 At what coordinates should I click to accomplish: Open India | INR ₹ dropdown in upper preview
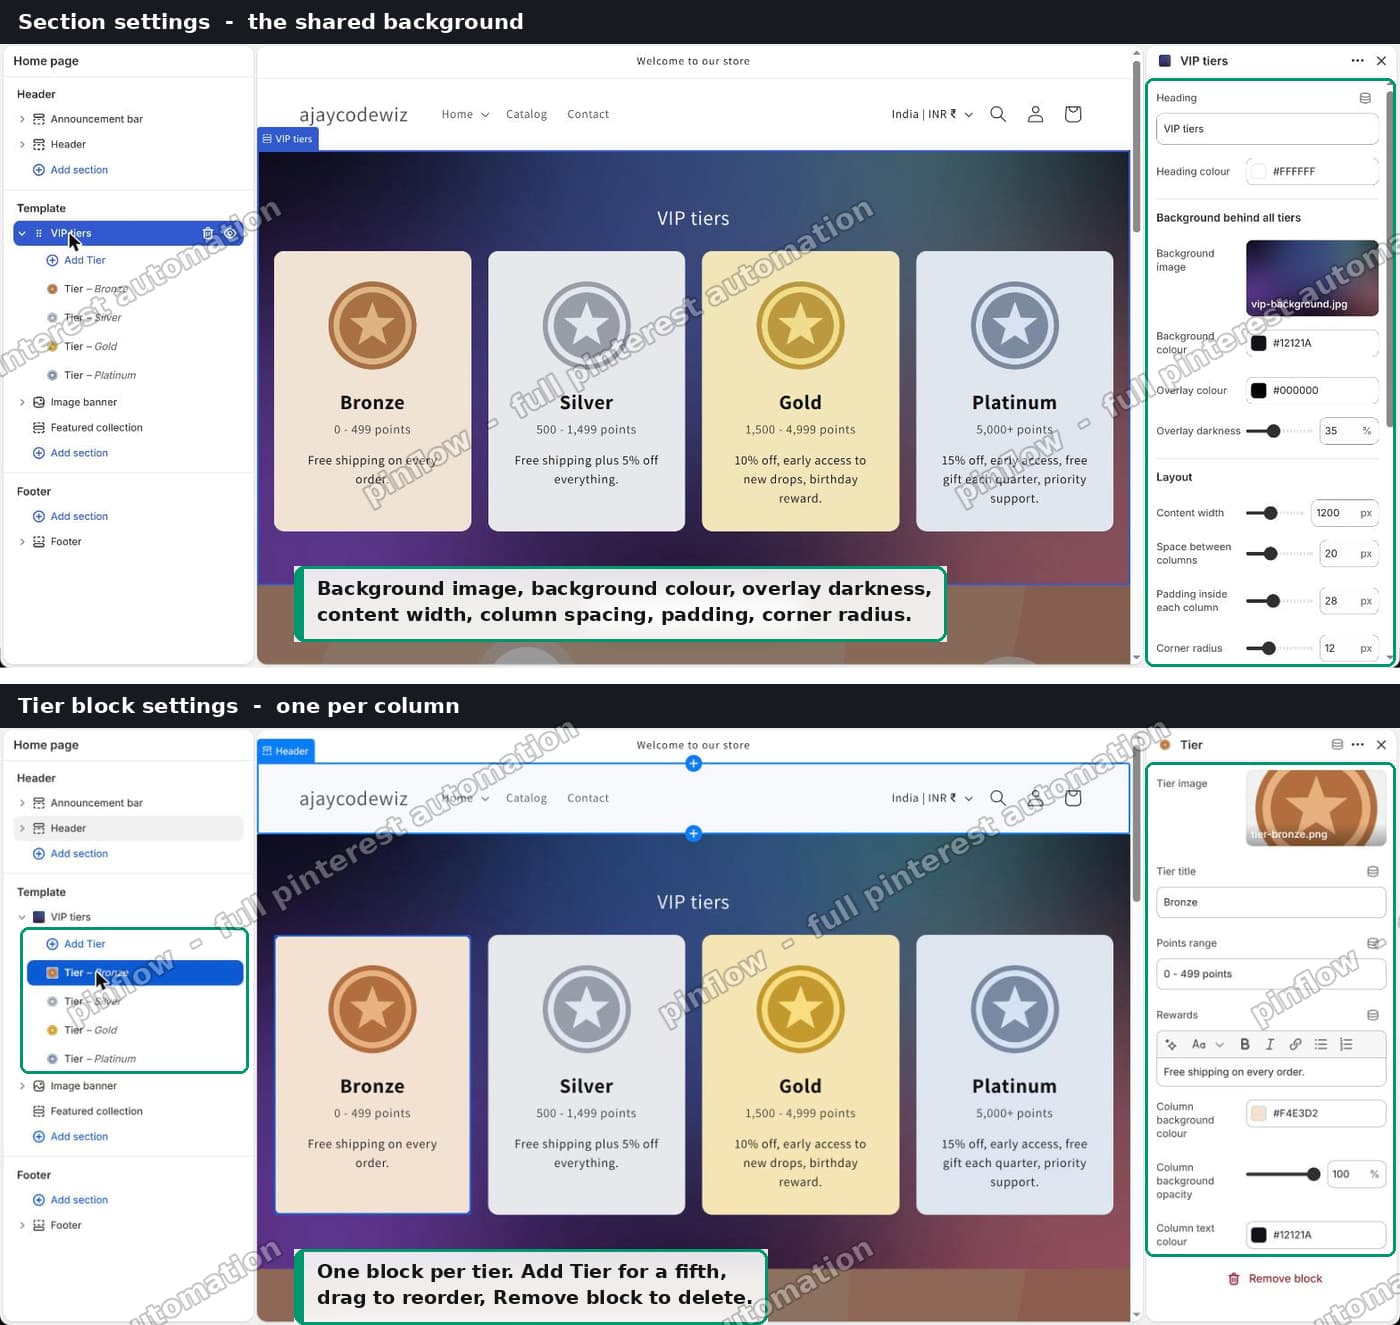click(x=932, y=114)
